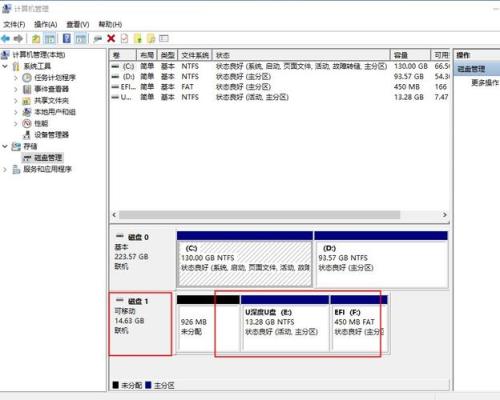
Task: Open Help via the question mark icon
Action: [67, 39]
